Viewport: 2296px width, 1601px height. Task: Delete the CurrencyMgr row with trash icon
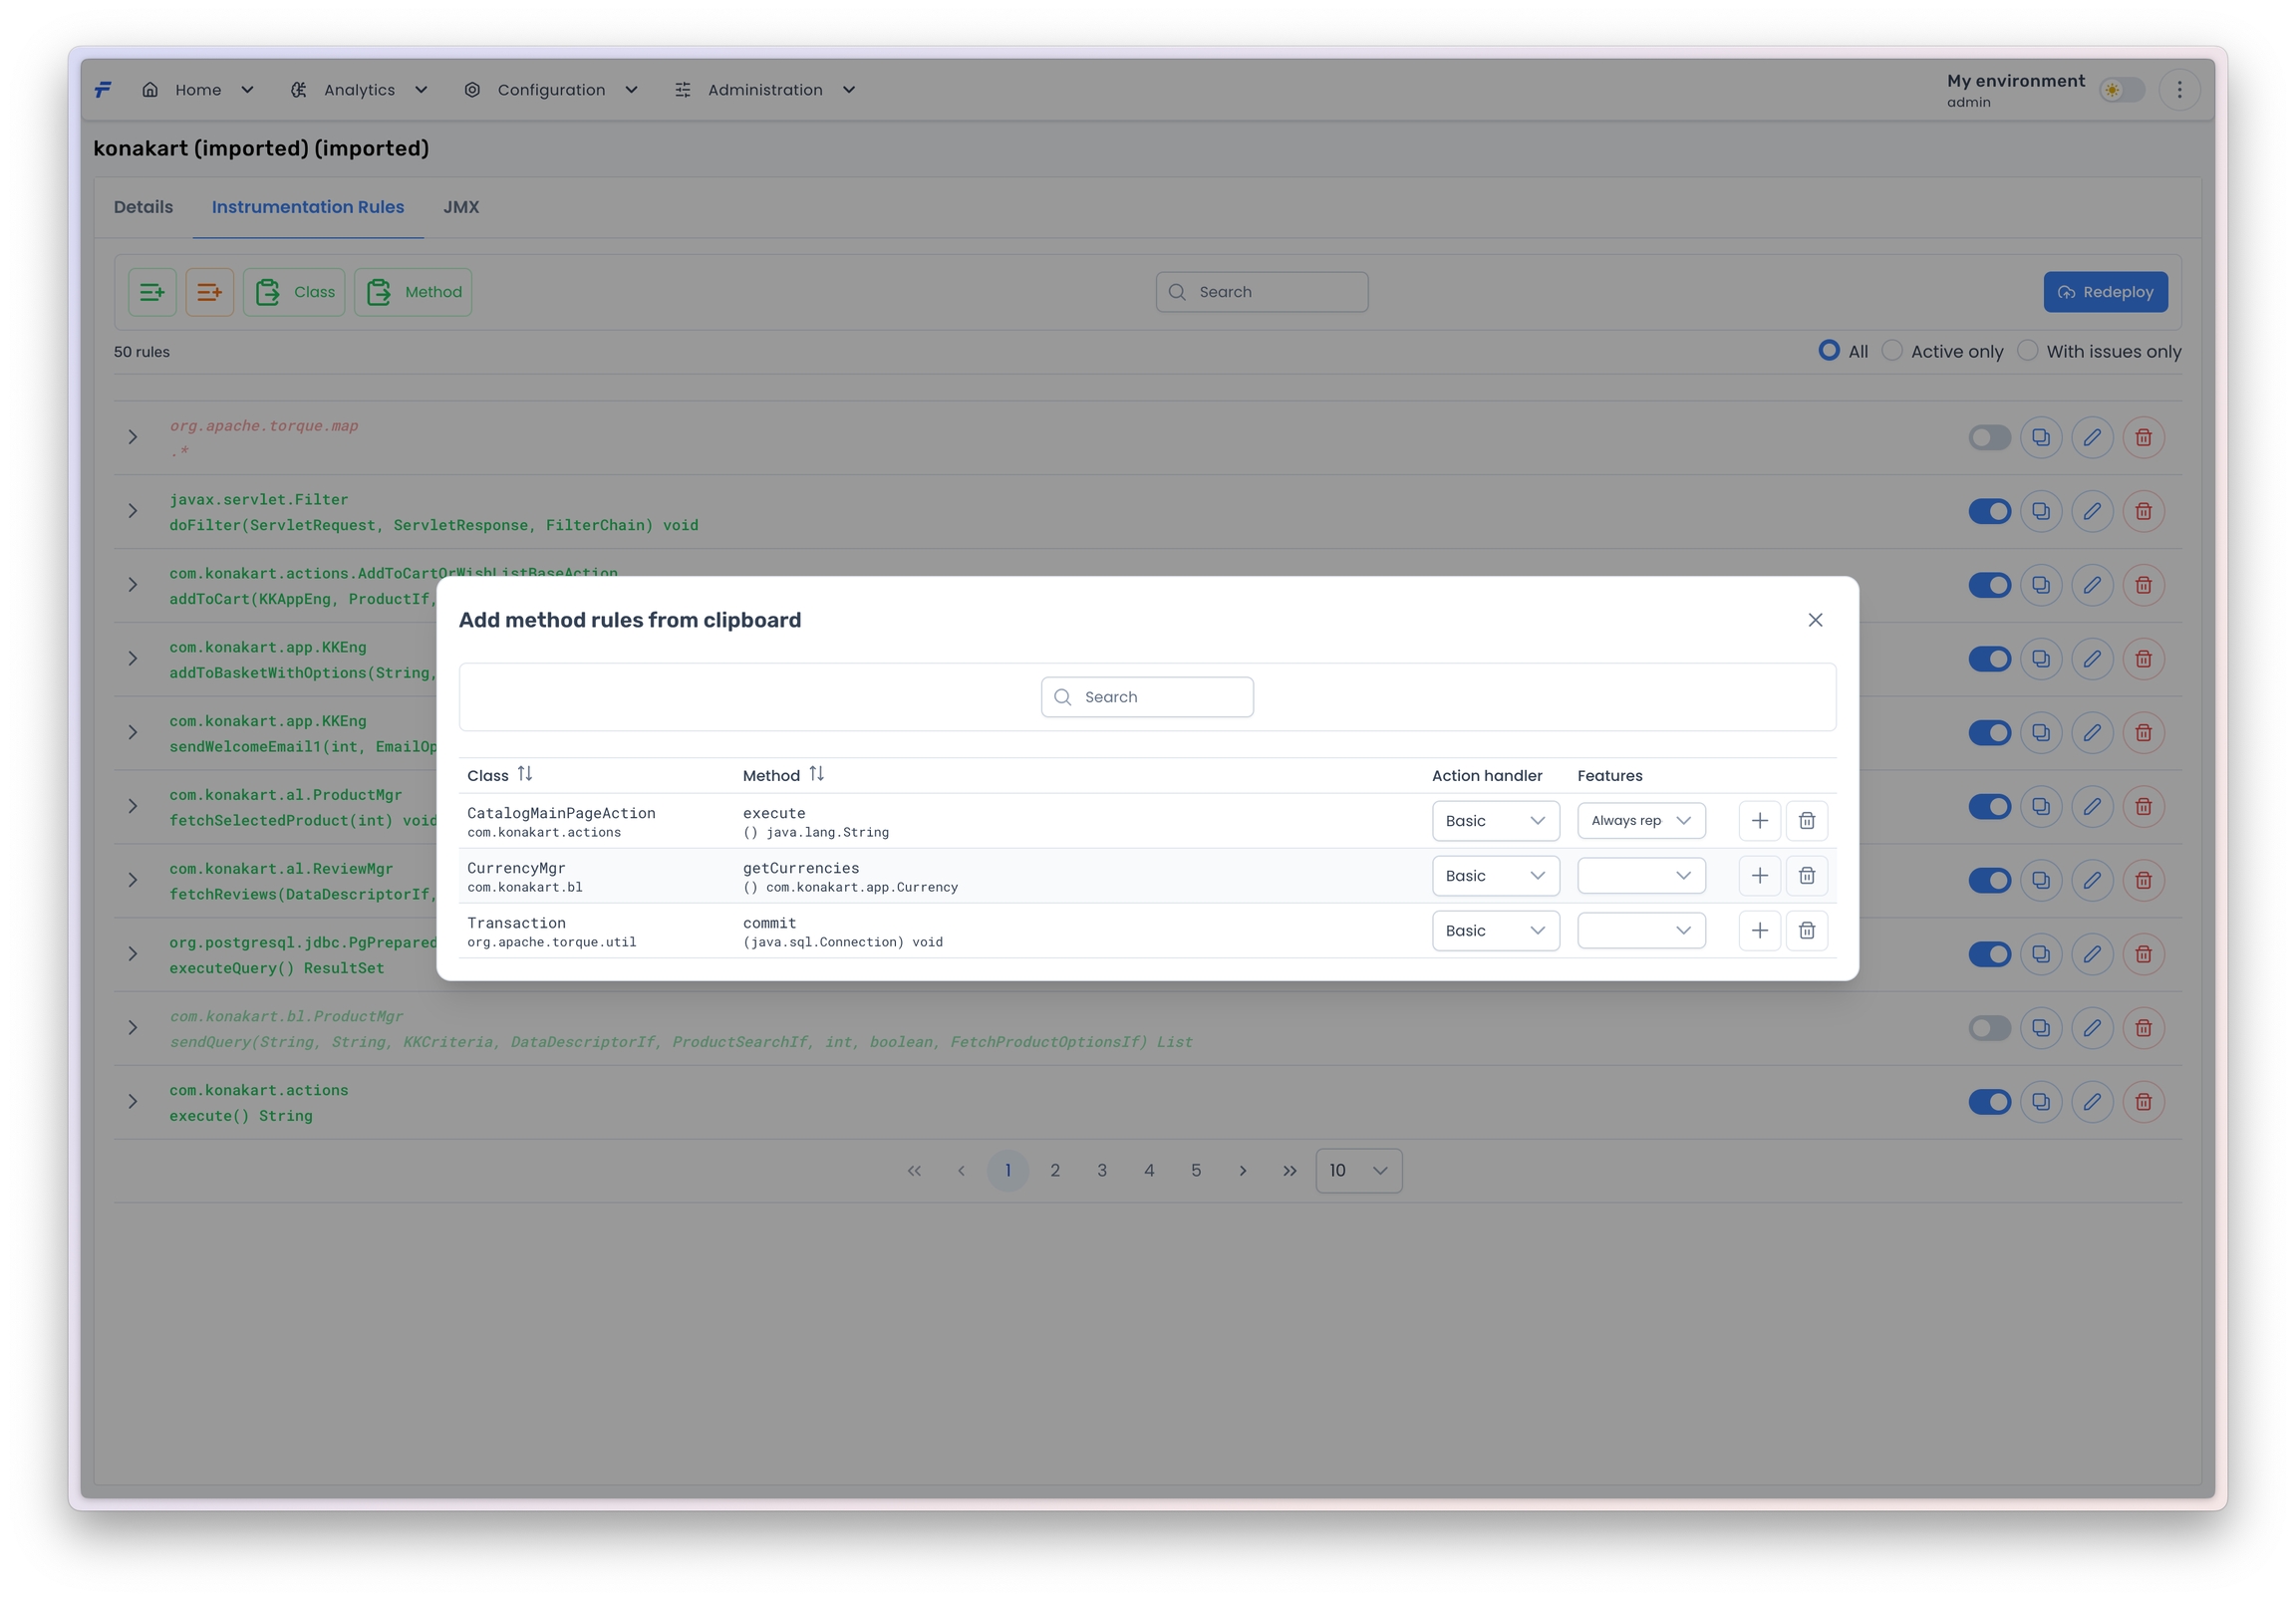coord(1806,876)
